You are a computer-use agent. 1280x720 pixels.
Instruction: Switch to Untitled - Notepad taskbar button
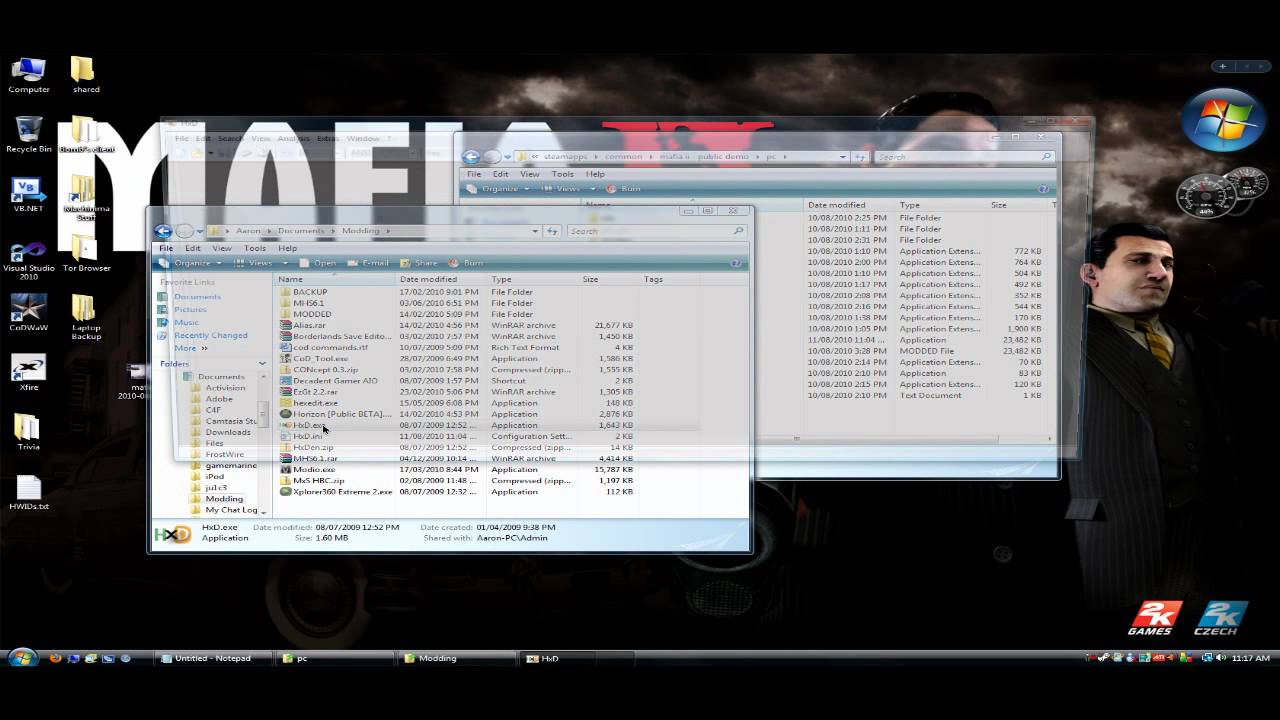[214, 658]
